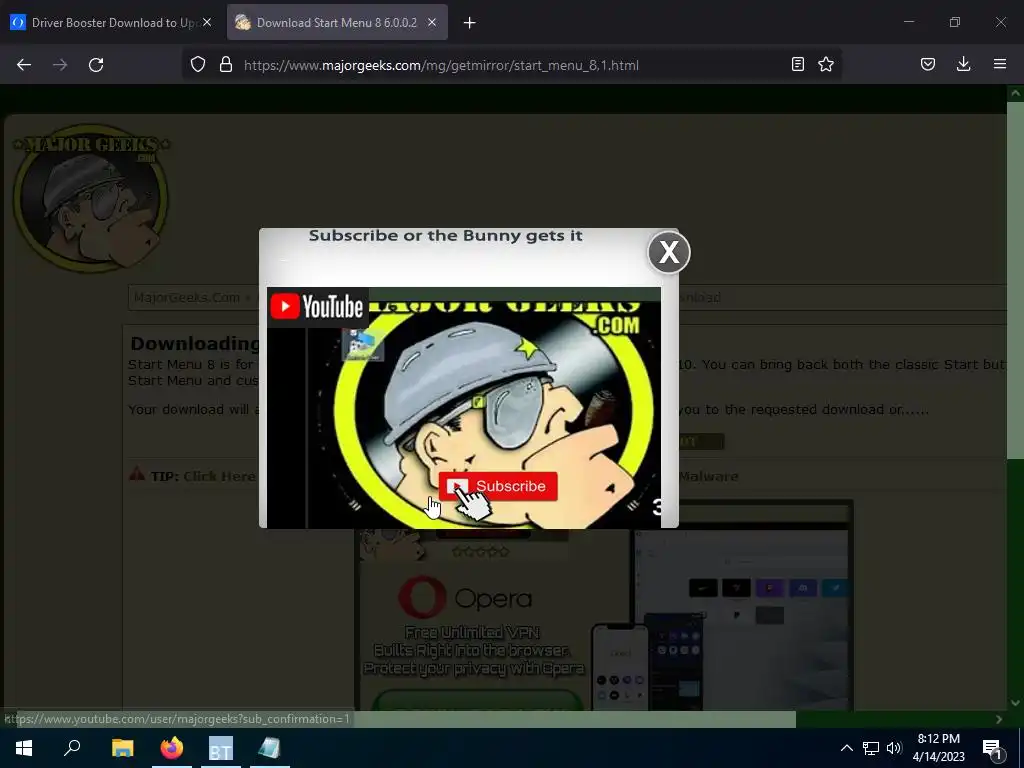This screenshot has height=768, width=1024.
Task: Open File Explorer from taskbar
Action: point(122,748)
